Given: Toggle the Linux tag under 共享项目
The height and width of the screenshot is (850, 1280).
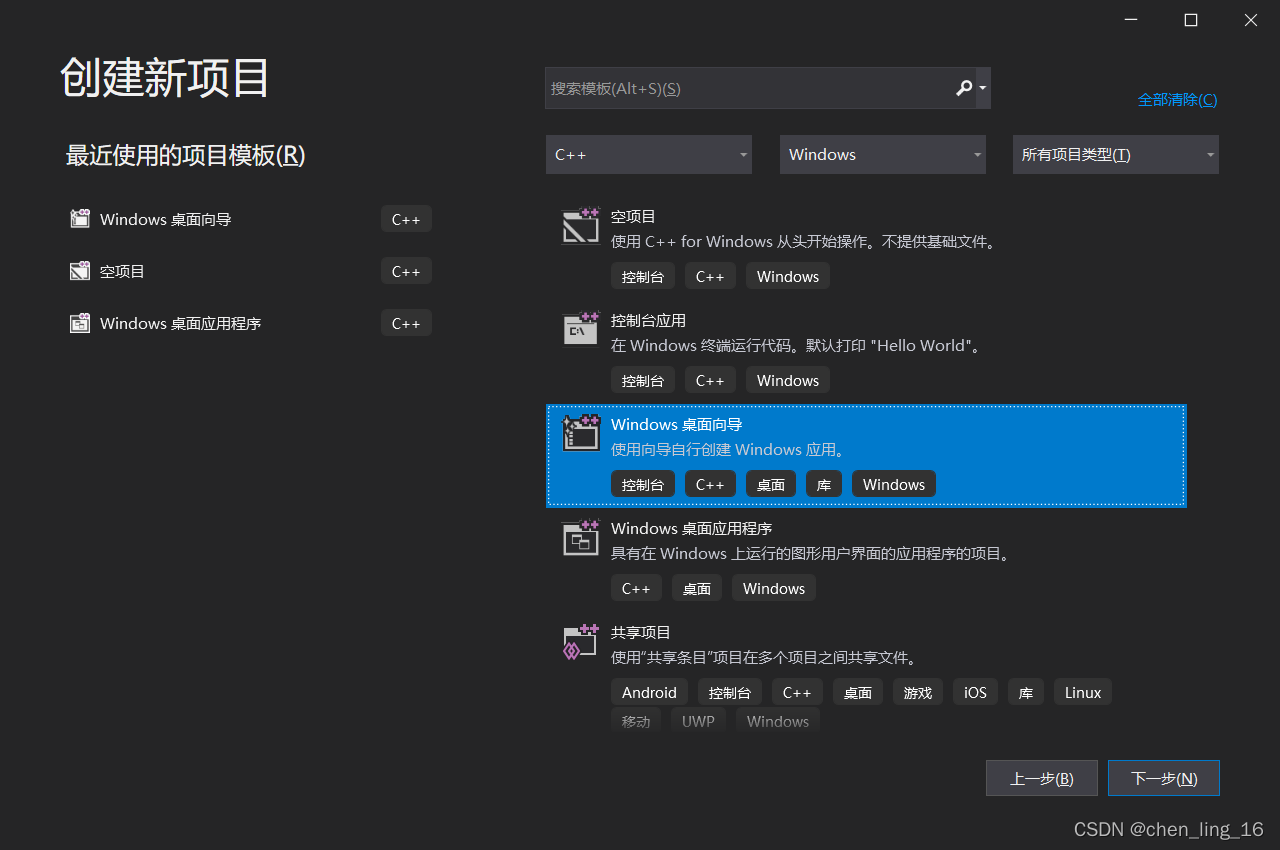Looking at the screenshot, I should click(1082, 691).
